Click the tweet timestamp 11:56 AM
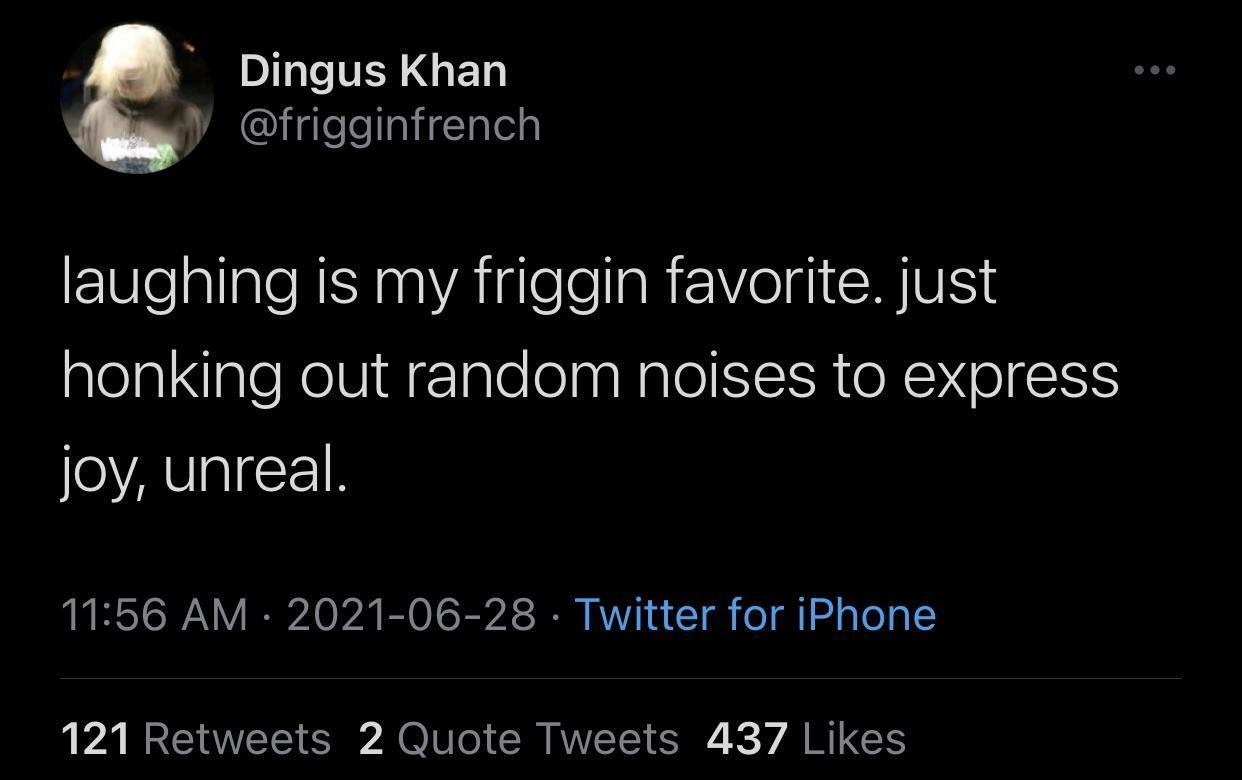 154,614
